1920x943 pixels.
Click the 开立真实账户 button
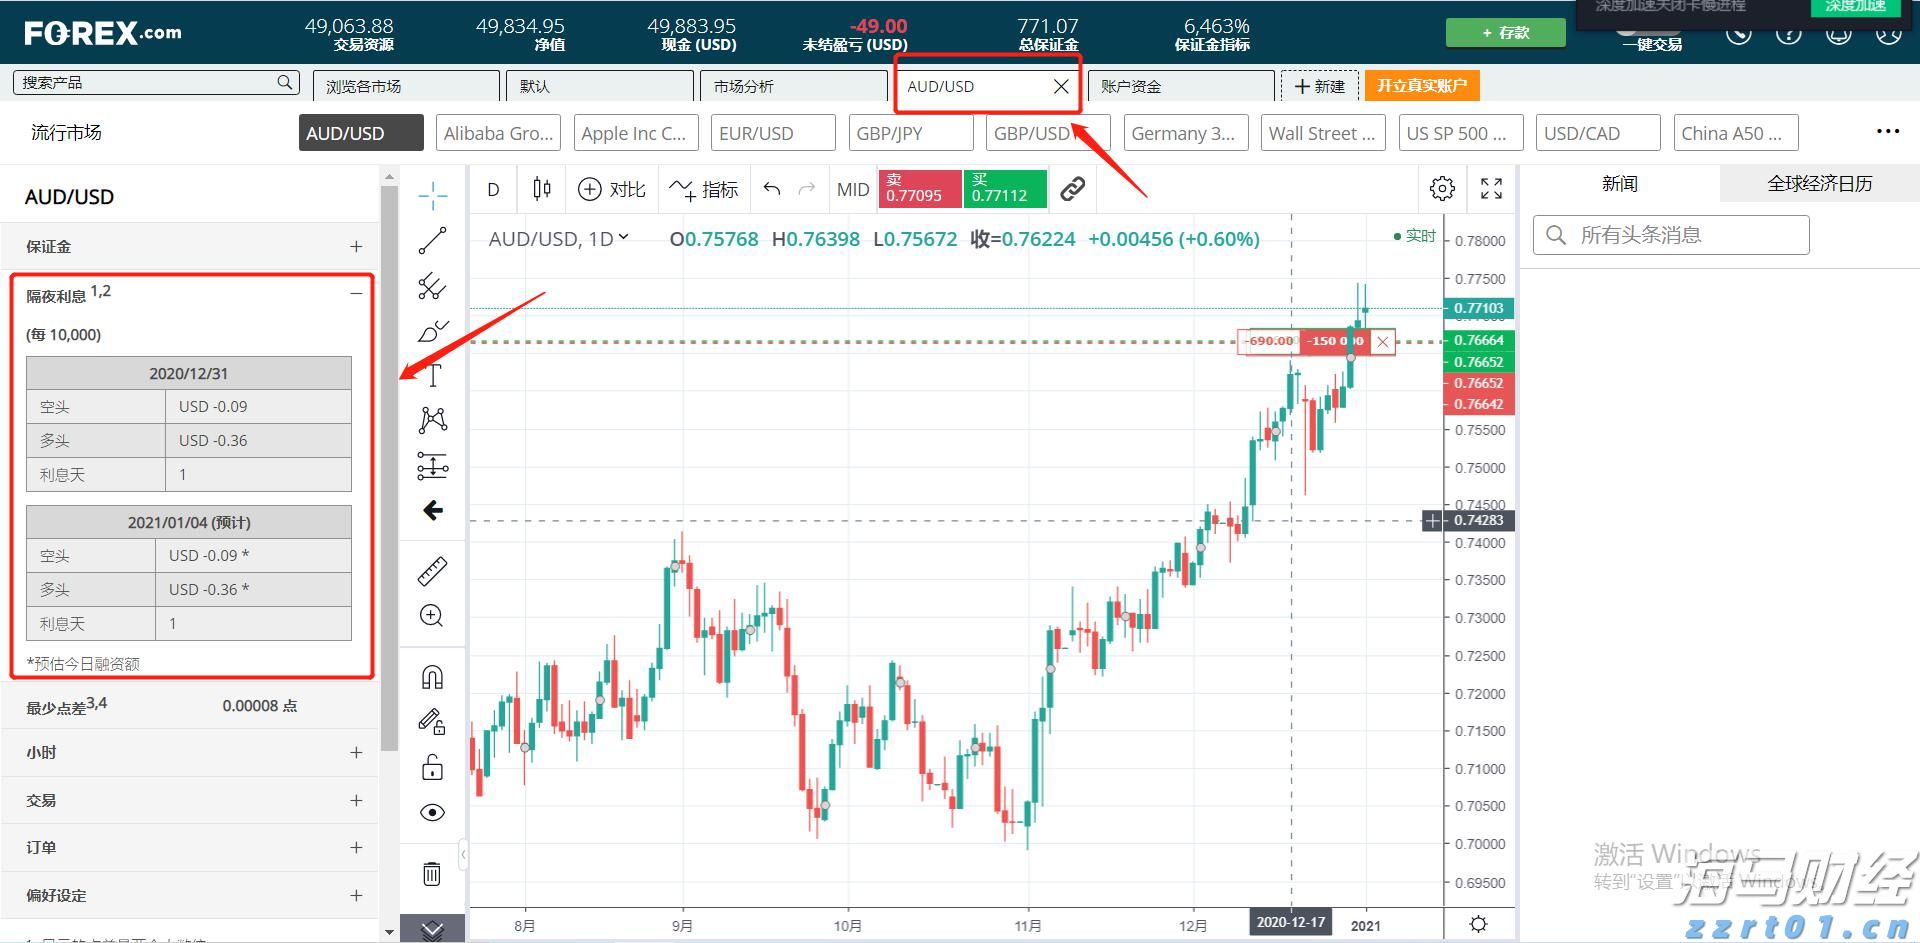1421,86
